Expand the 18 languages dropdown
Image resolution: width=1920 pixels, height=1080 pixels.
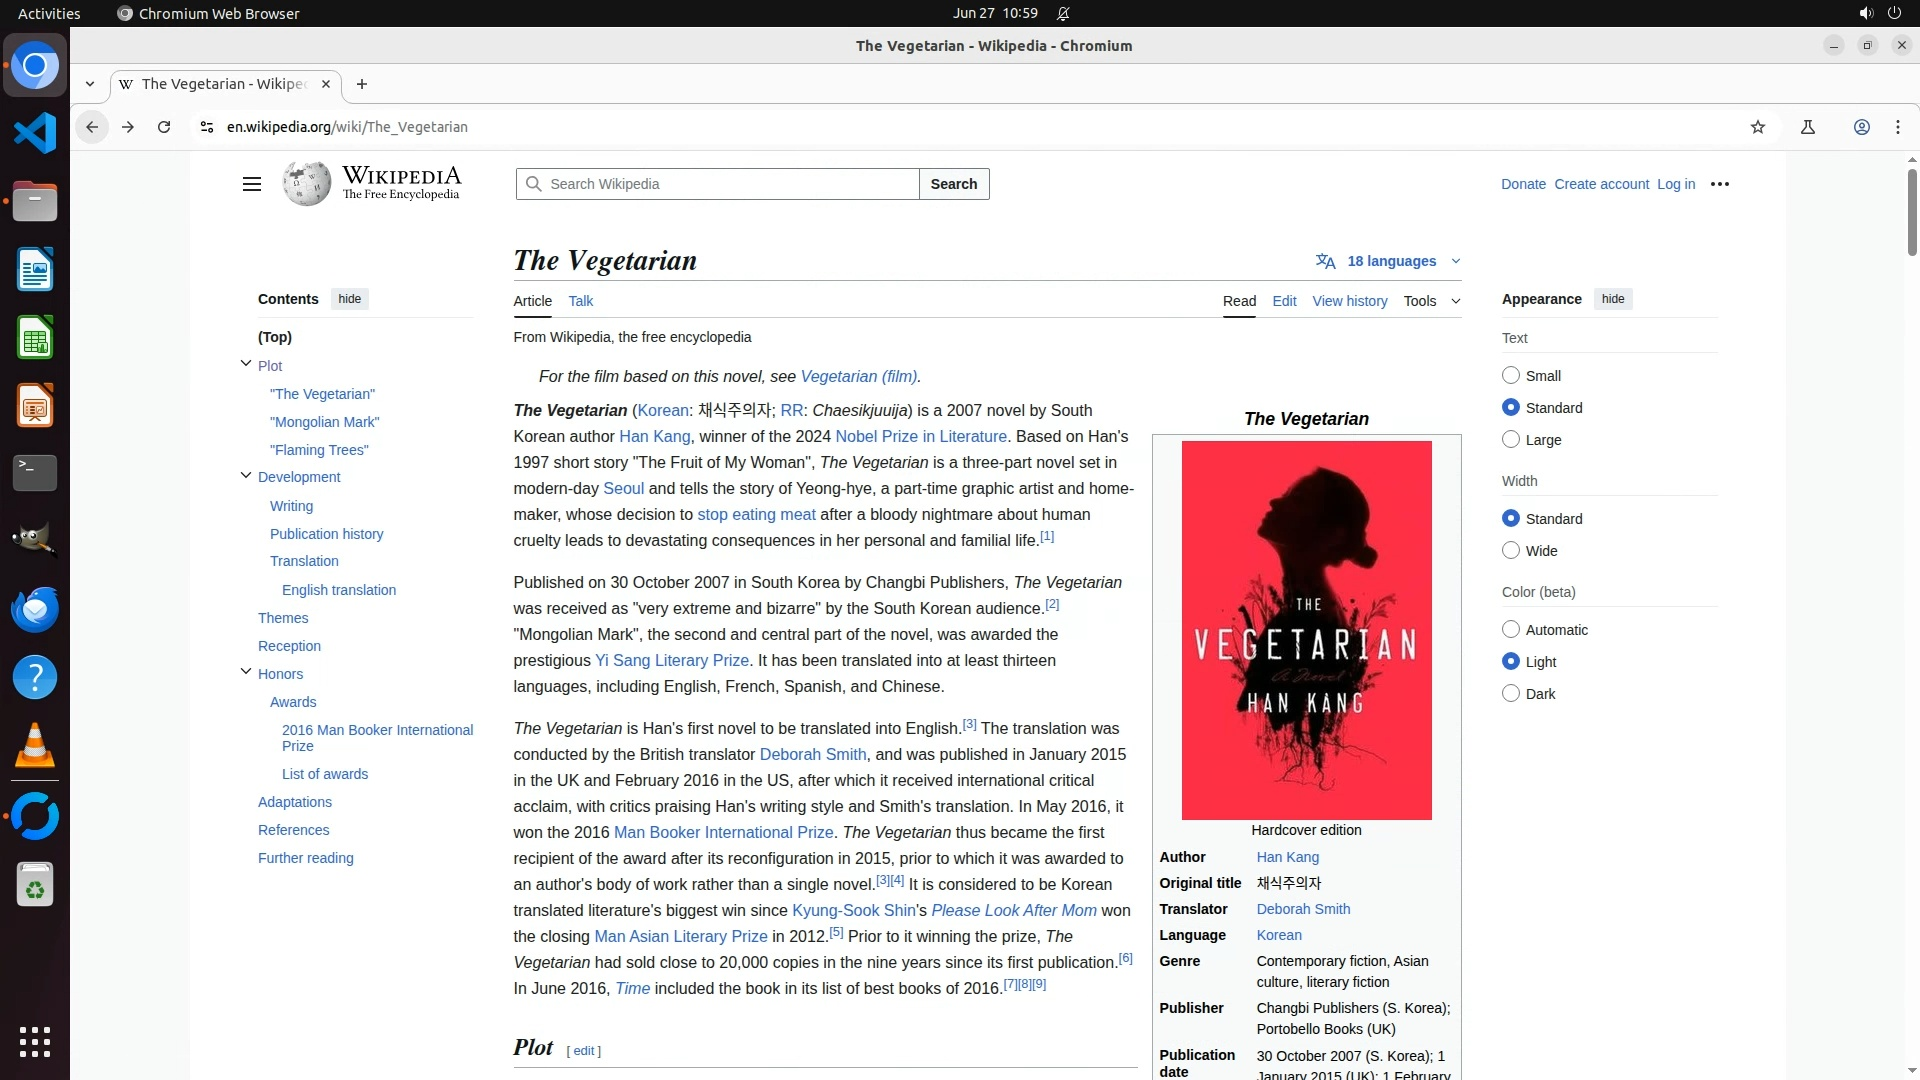1390,261
